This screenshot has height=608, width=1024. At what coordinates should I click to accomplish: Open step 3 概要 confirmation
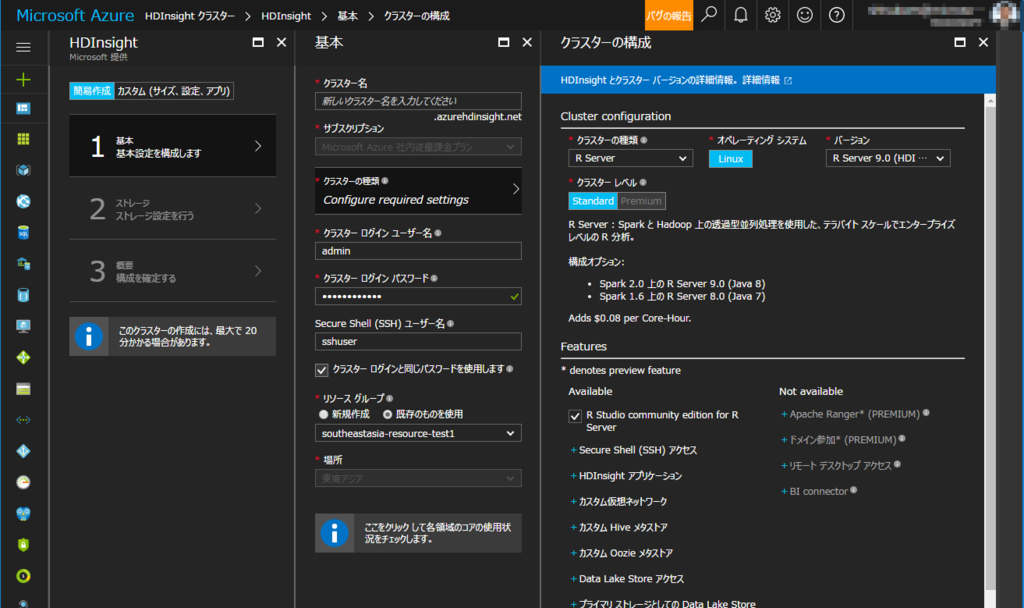pos(172,271)
